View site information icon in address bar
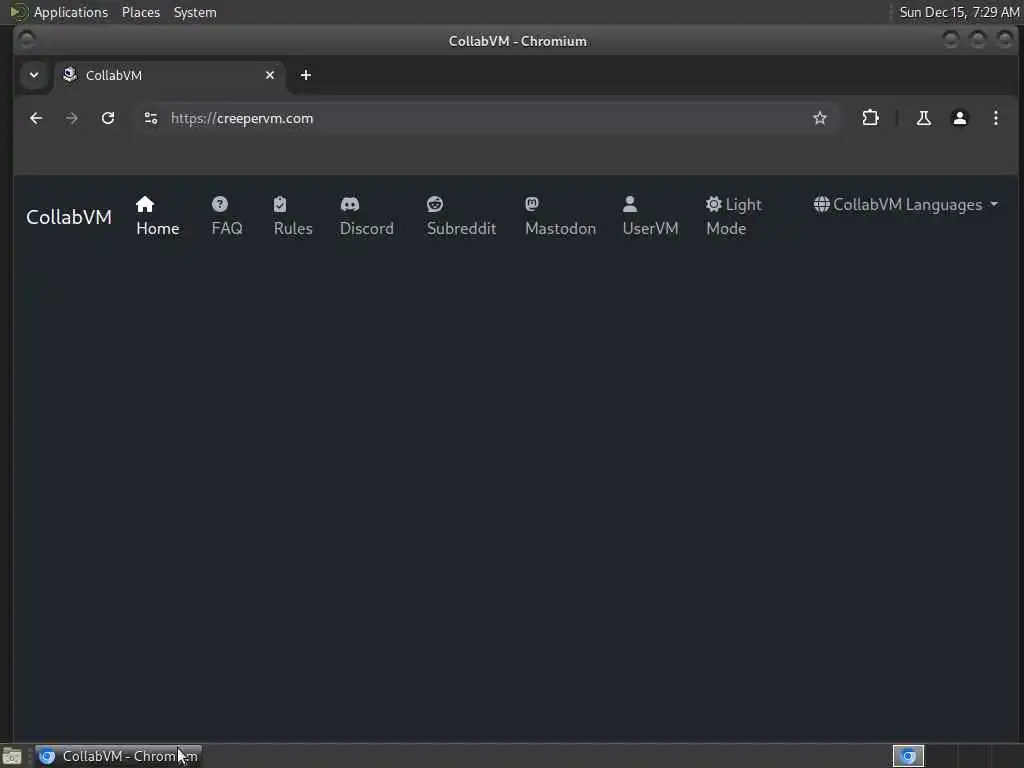Image resolution: width=1024 pixels, height=768 pixels. [x=151, y=118]
